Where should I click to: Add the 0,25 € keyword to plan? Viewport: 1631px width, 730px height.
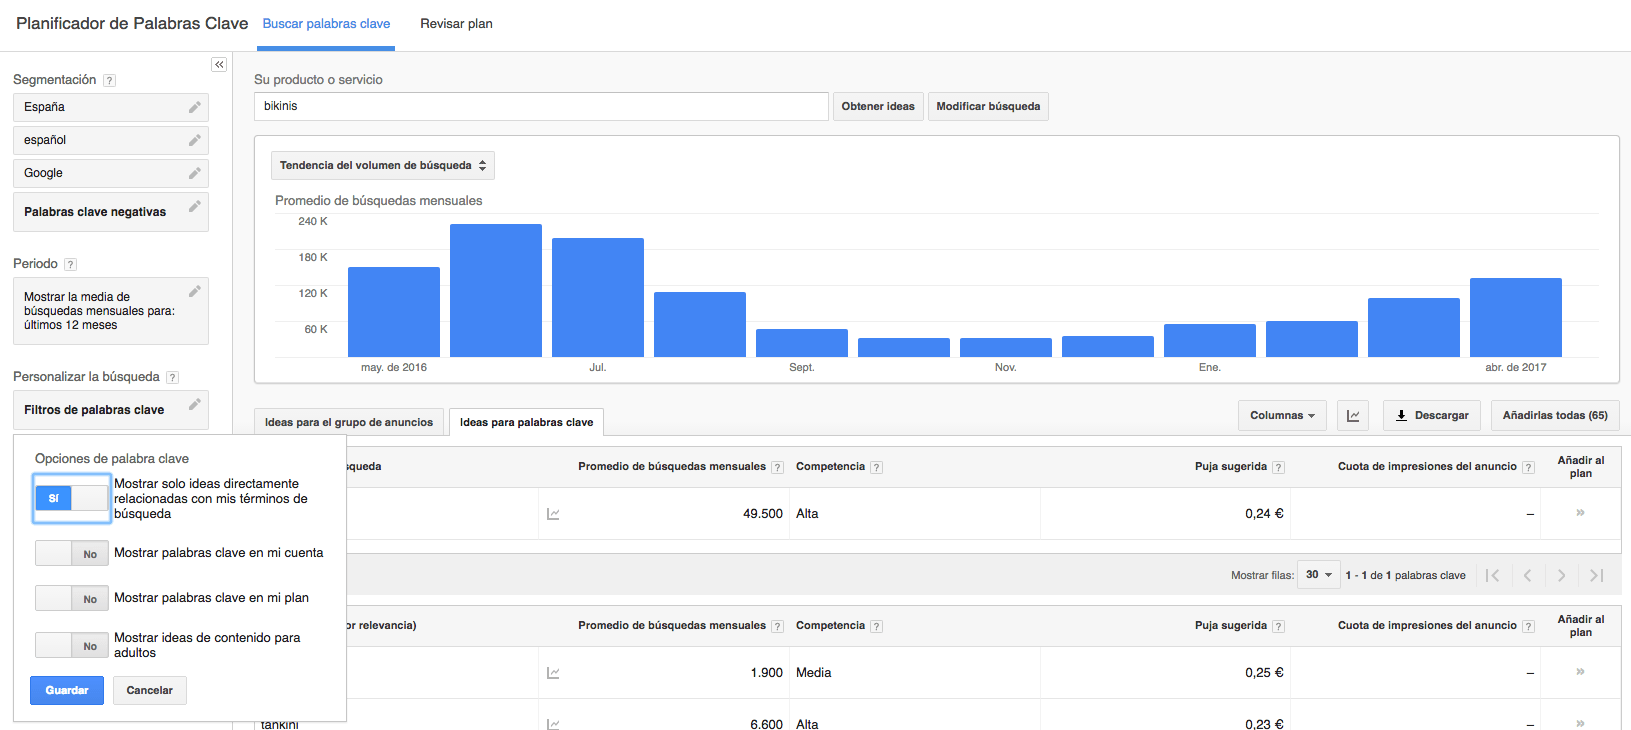point(1580,672)
